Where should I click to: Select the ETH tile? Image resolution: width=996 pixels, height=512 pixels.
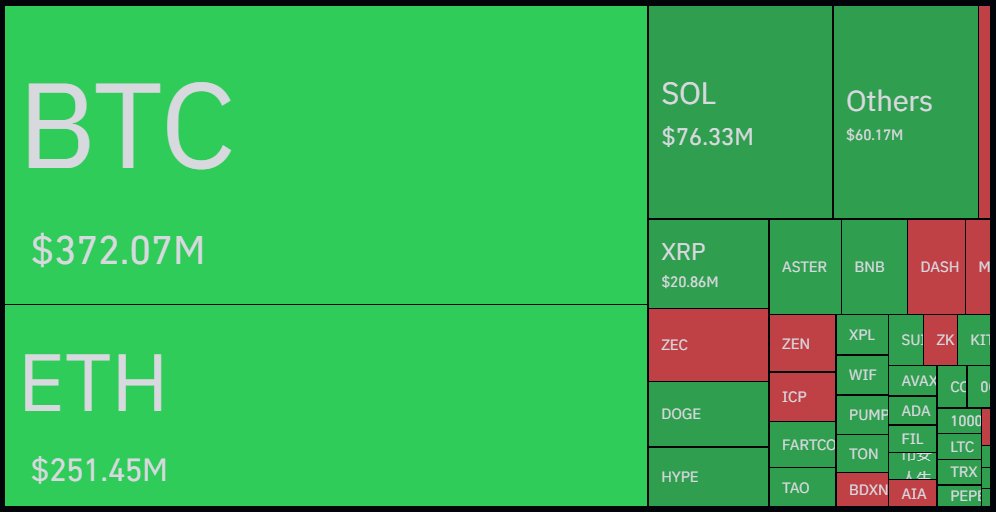click(326, 405)
